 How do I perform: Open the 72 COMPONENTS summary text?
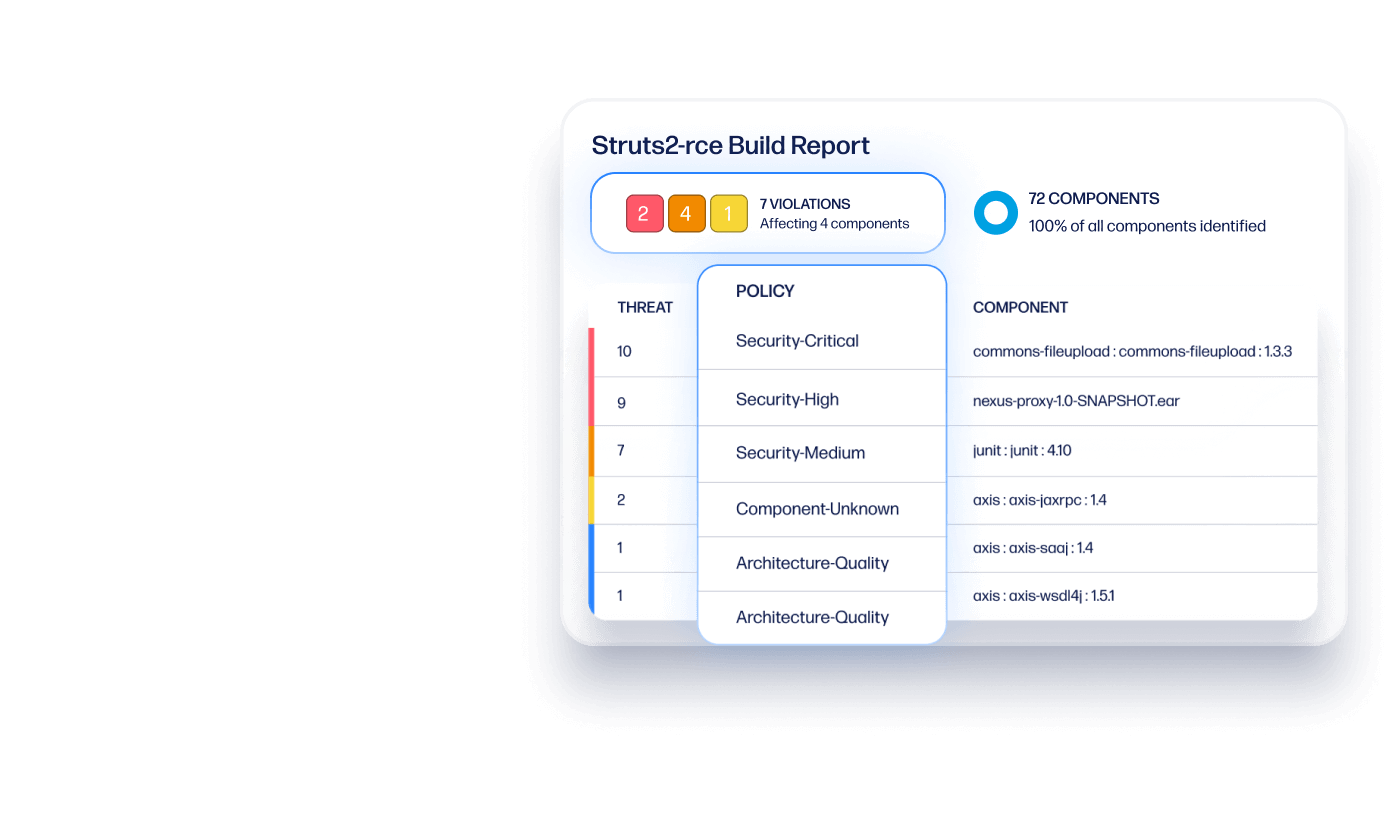coord(1094,198)
